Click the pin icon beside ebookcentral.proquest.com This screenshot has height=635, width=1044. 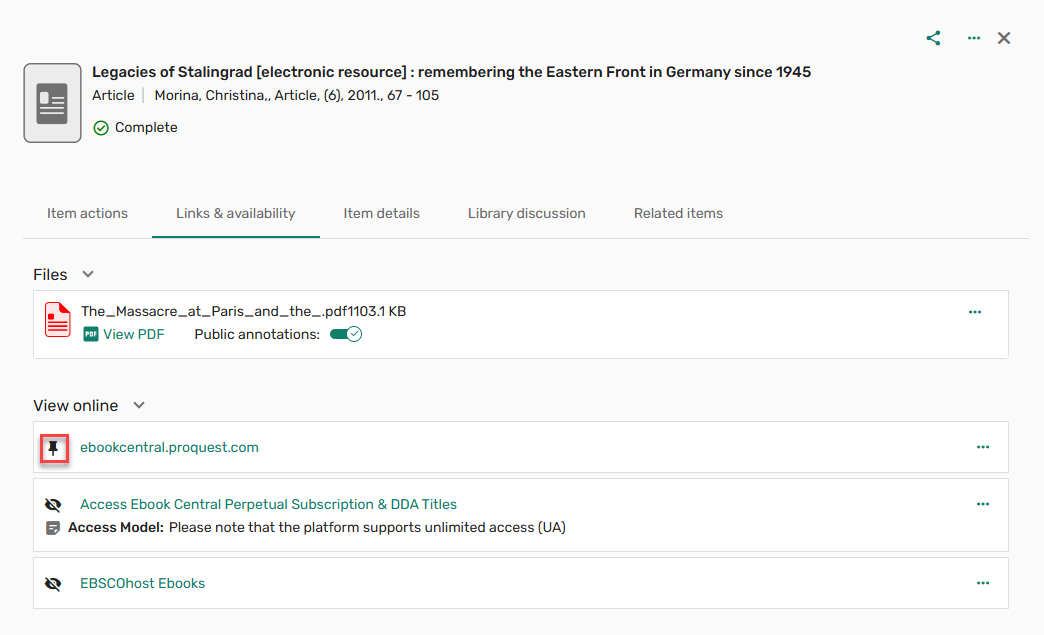pos(54,448)
